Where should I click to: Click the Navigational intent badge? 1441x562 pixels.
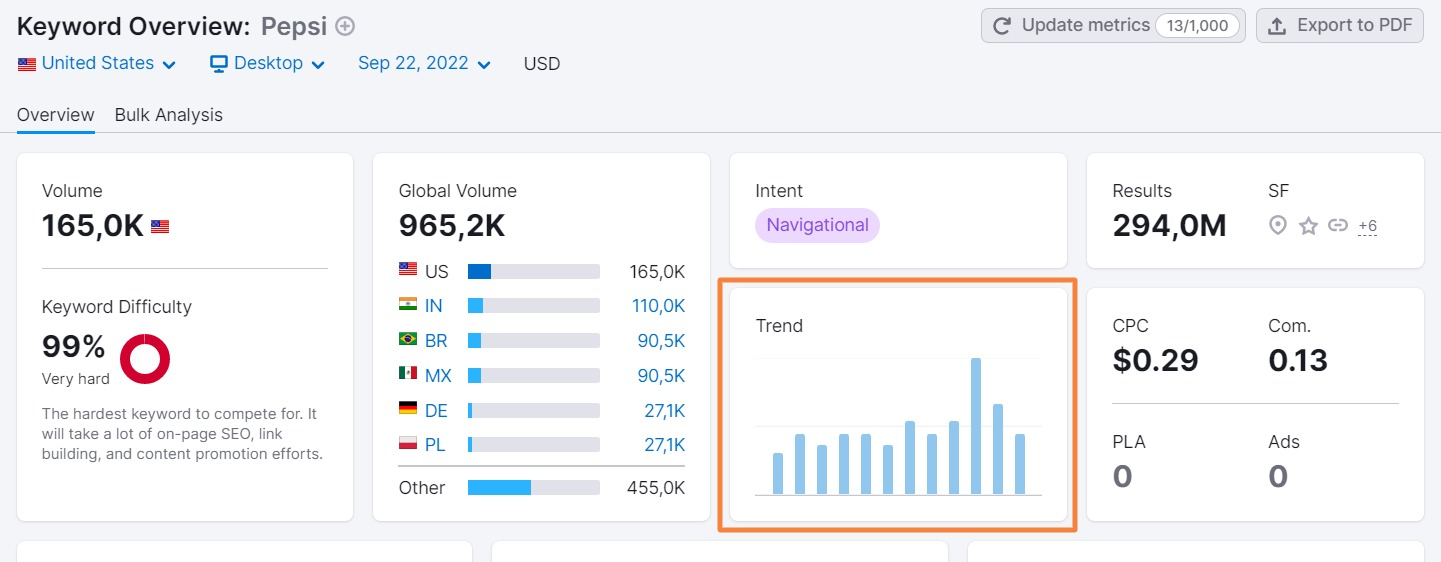pyautogui.click(x=817, y=225)
